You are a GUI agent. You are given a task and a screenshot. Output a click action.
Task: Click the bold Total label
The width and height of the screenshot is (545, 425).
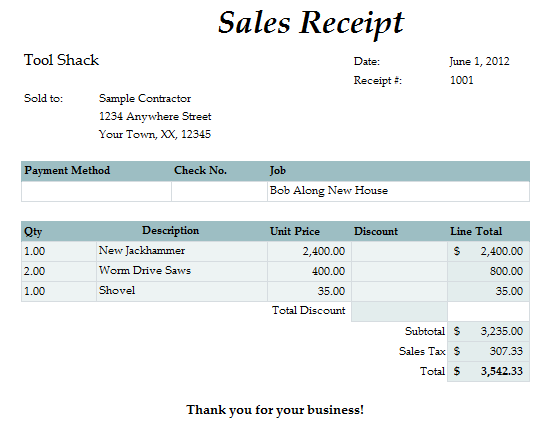tap(432, 371)
